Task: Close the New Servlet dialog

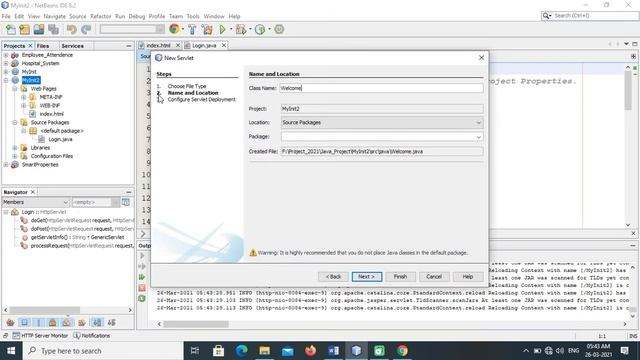Action: [481, 58]
